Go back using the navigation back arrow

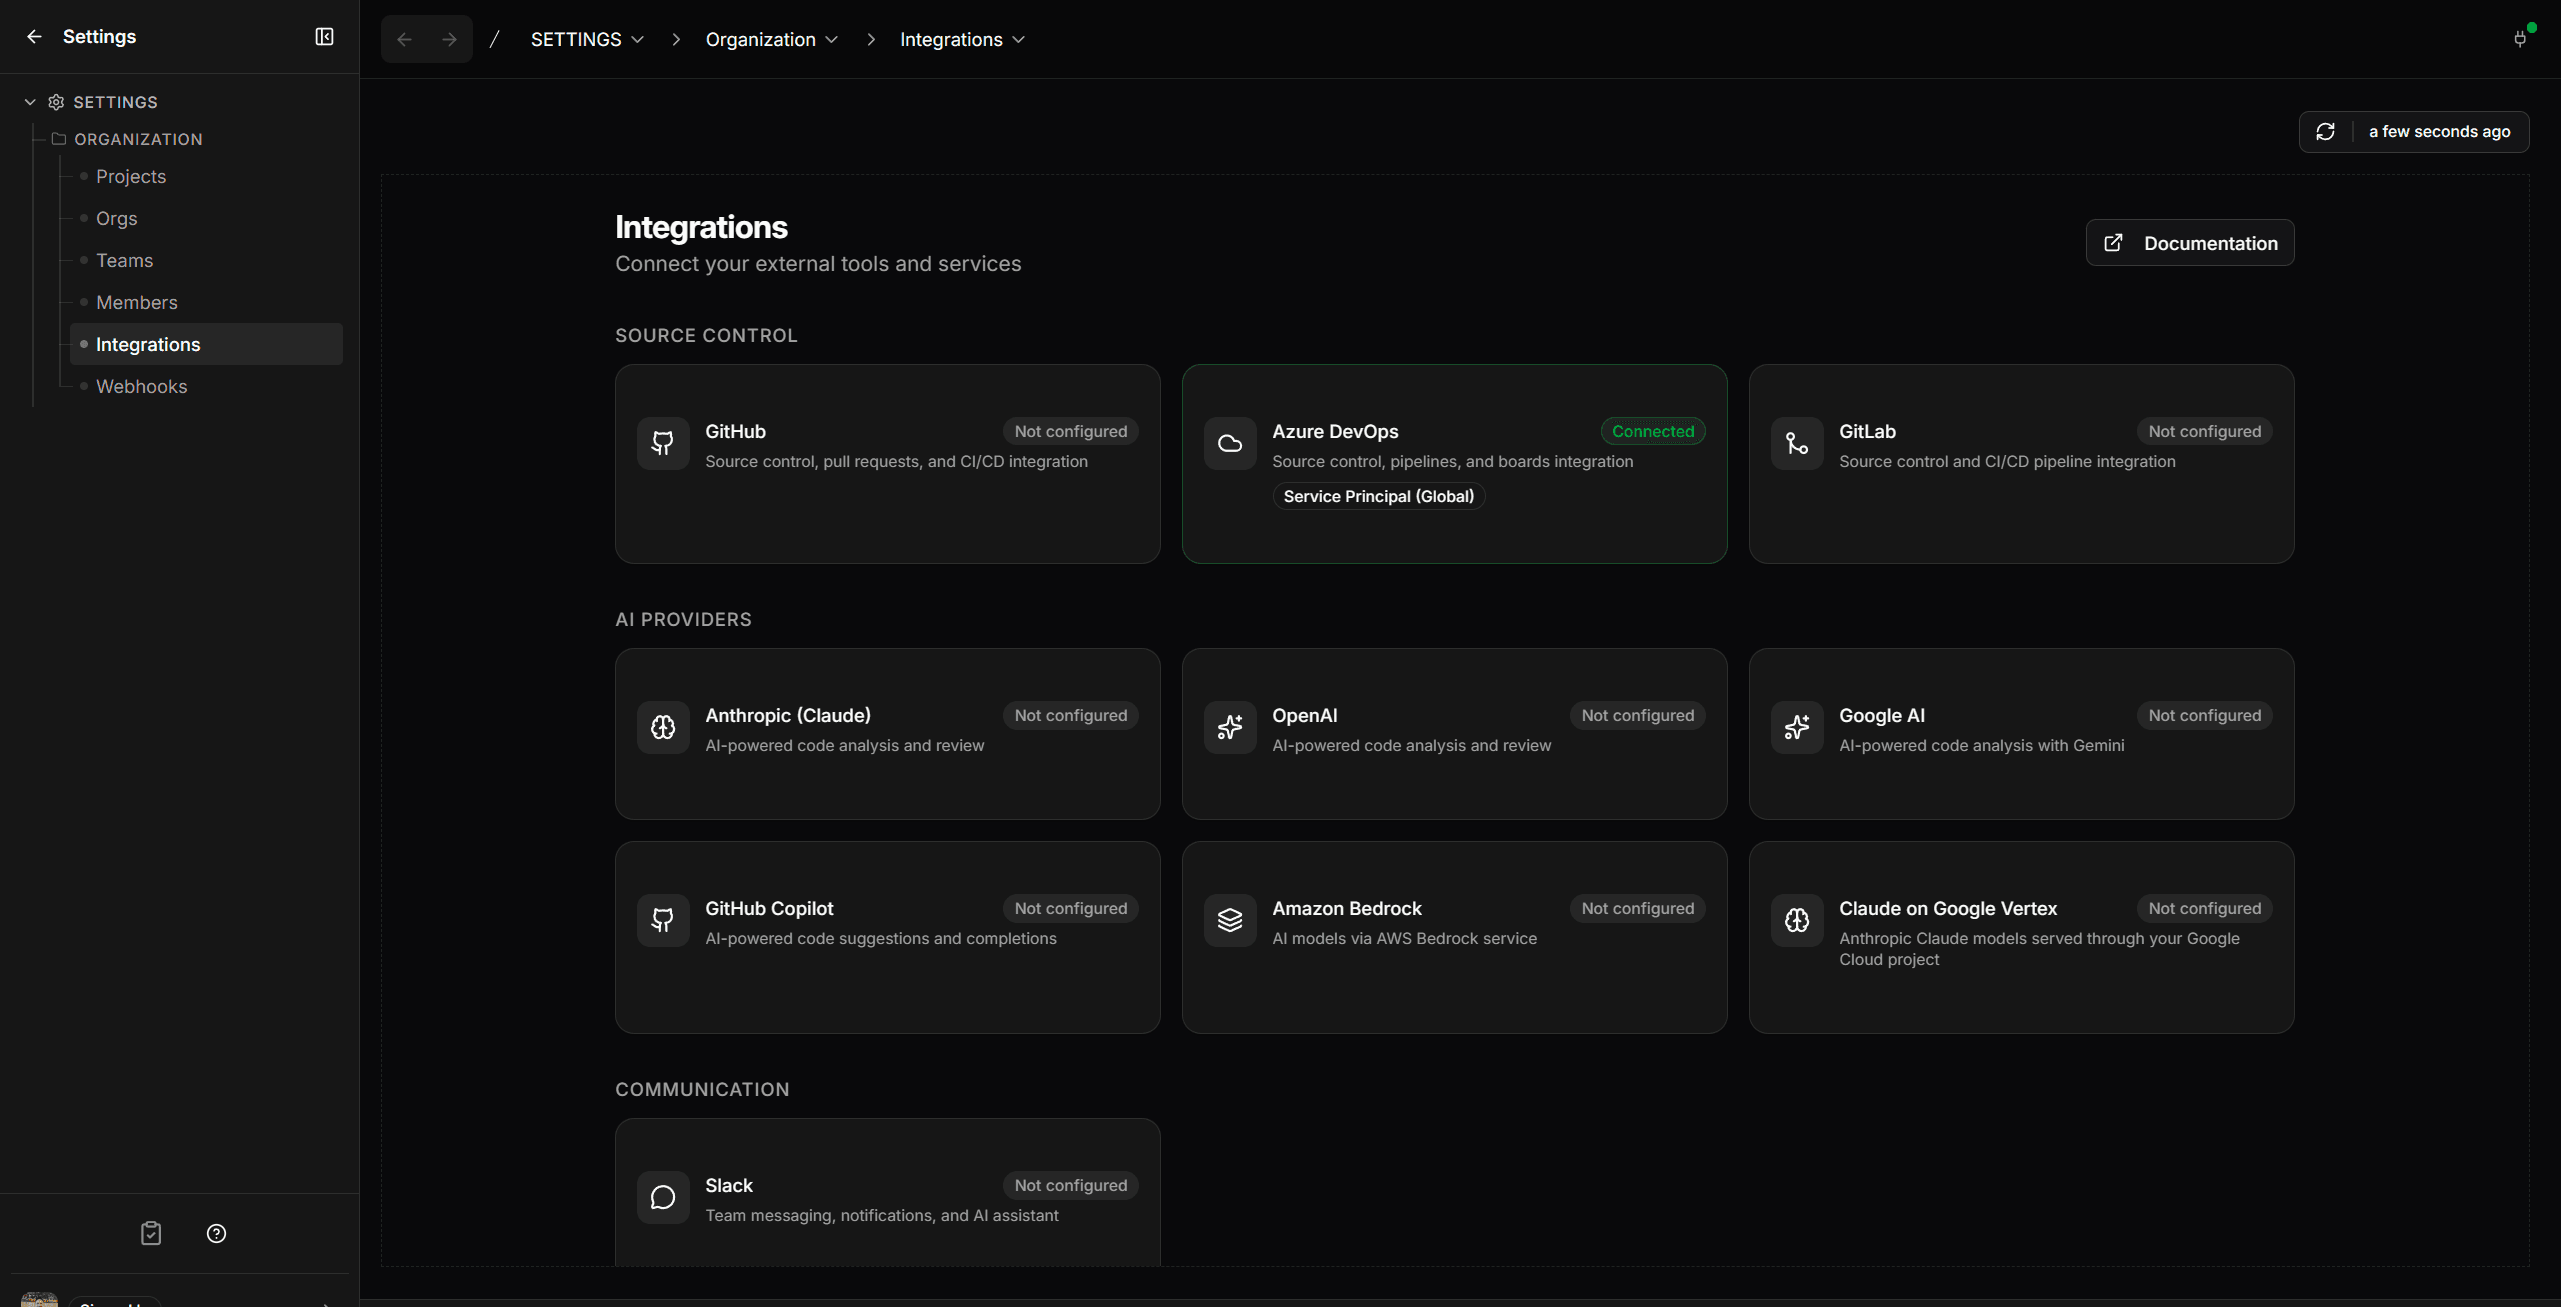pyautogui.click(x=404, y=39)
